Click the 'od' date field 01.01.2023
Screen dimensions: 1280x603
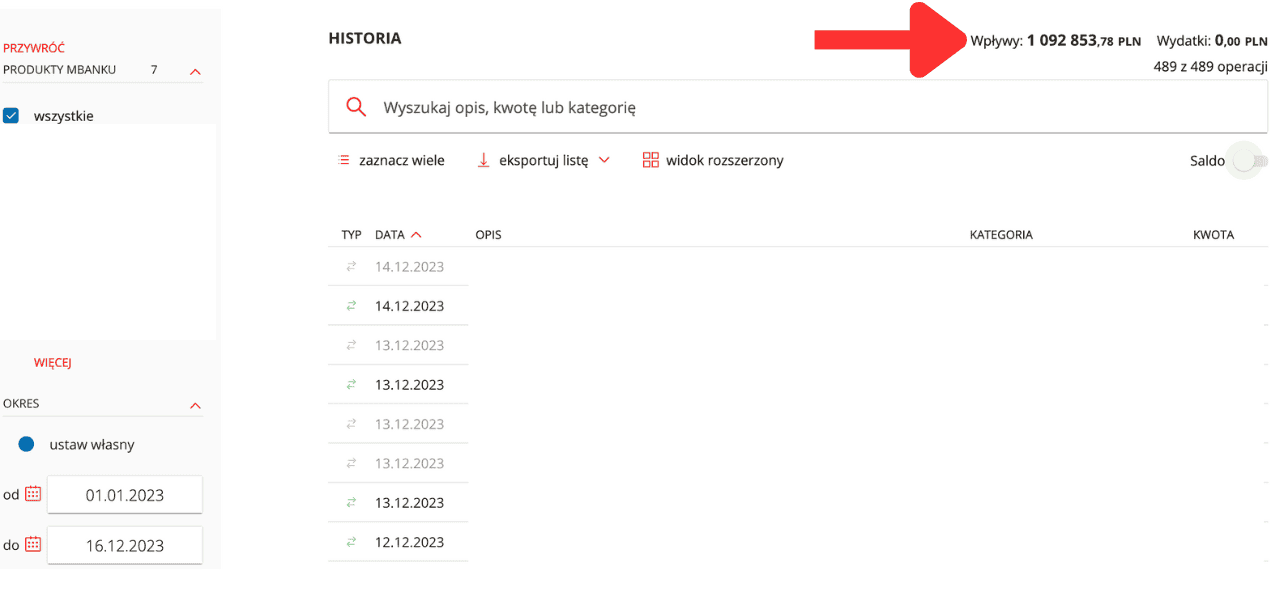(x=125, y=495)
